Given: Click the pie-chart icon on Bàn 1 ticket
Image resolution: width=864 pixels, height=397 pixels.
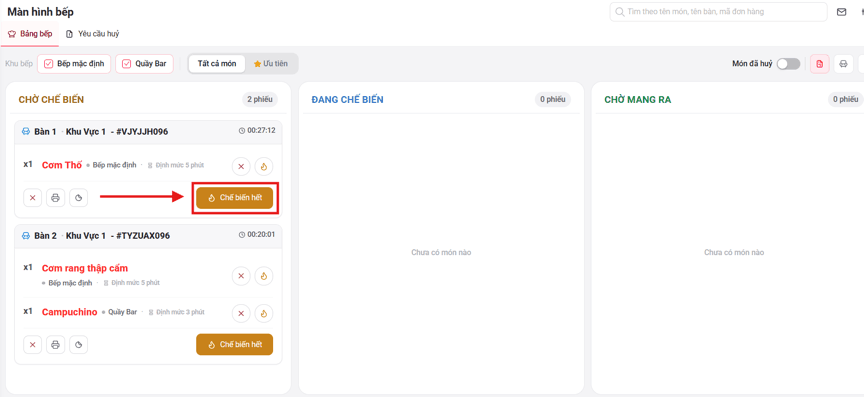Looking at the screenshot, I should tap(78, 198).
